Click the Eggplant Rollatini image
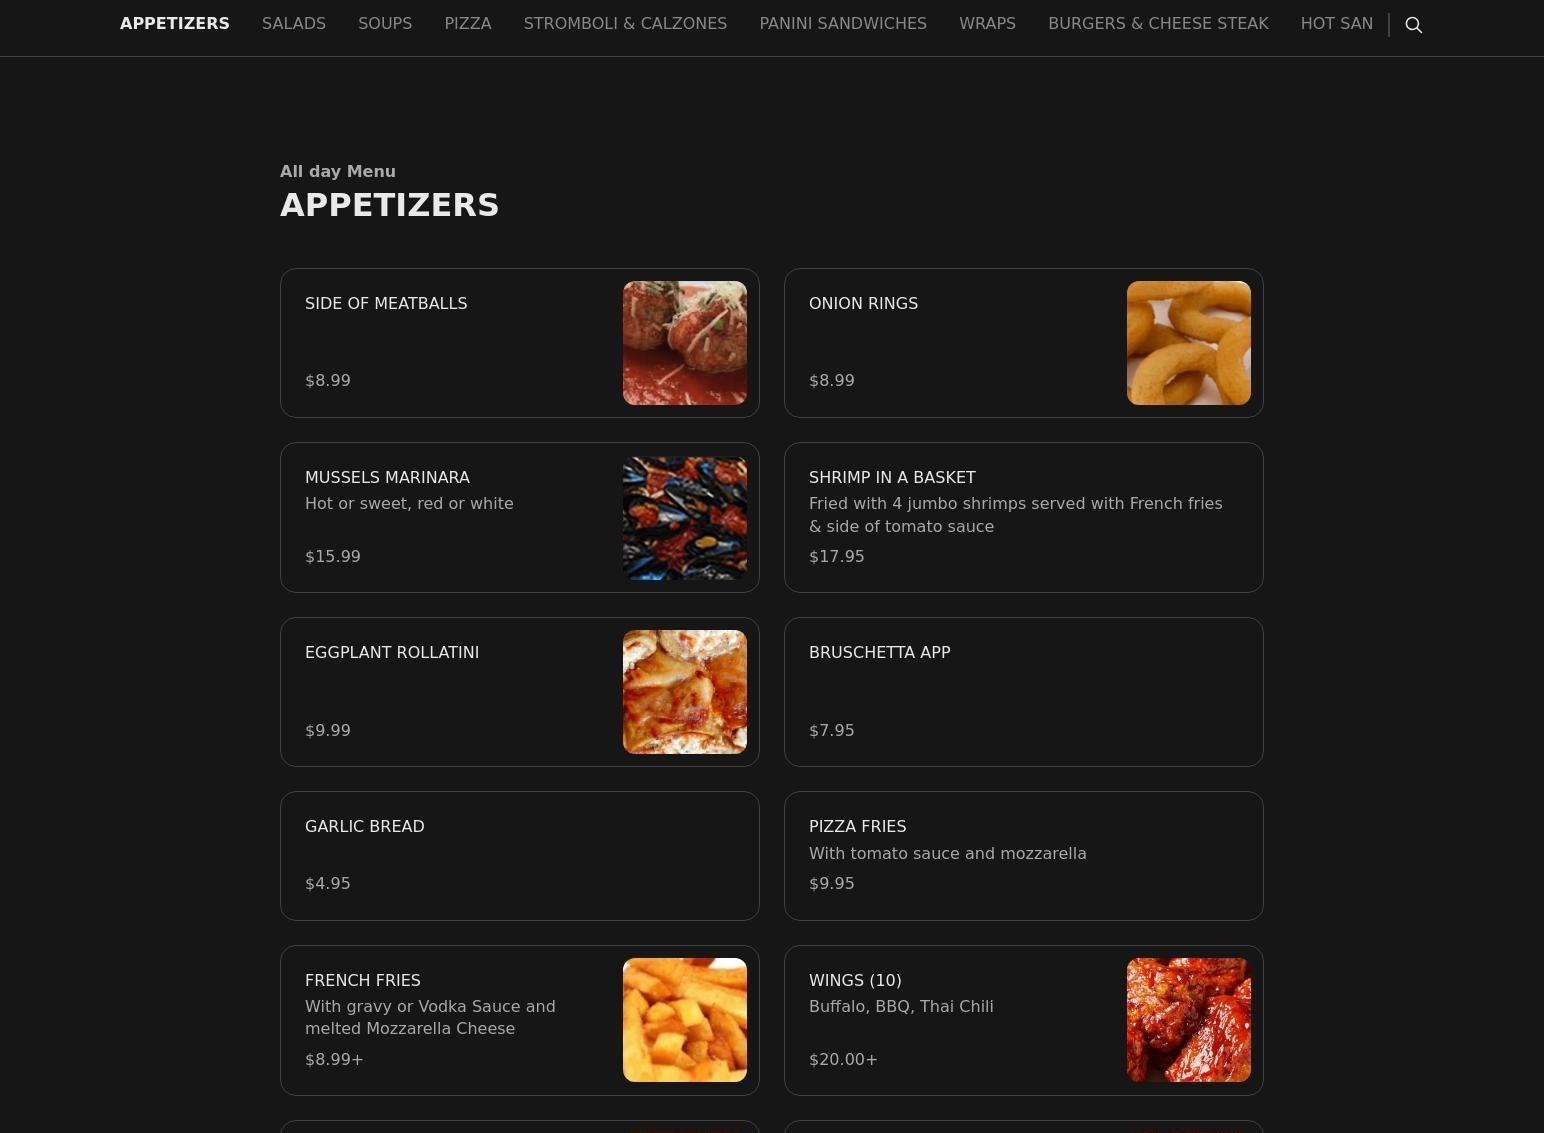 [685, 692]
